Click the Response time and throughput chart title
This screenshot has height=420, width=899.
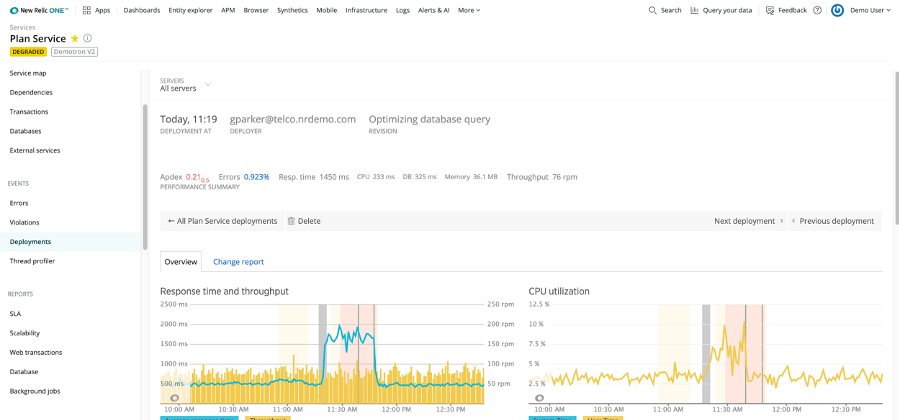pos(224,291)
